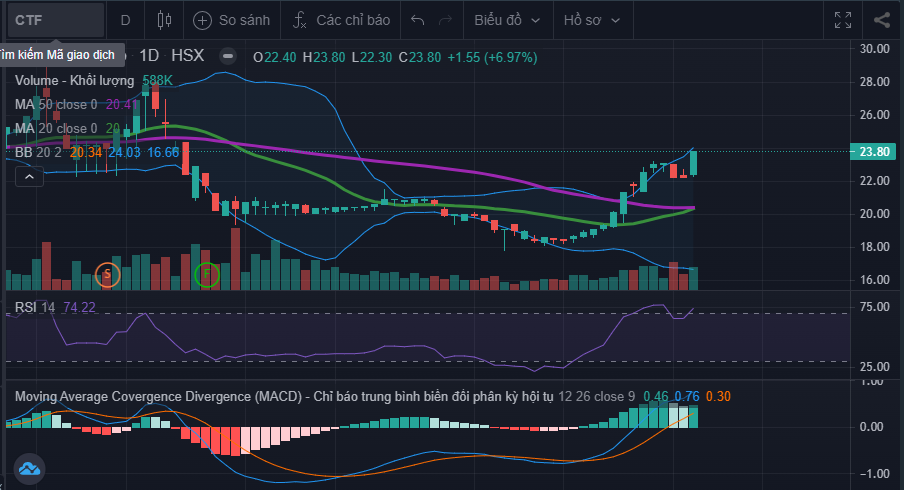The image size is (904, 490).
Task: Select the MACD indicator title
Action: pyautogui.click(x=284, y=397)
